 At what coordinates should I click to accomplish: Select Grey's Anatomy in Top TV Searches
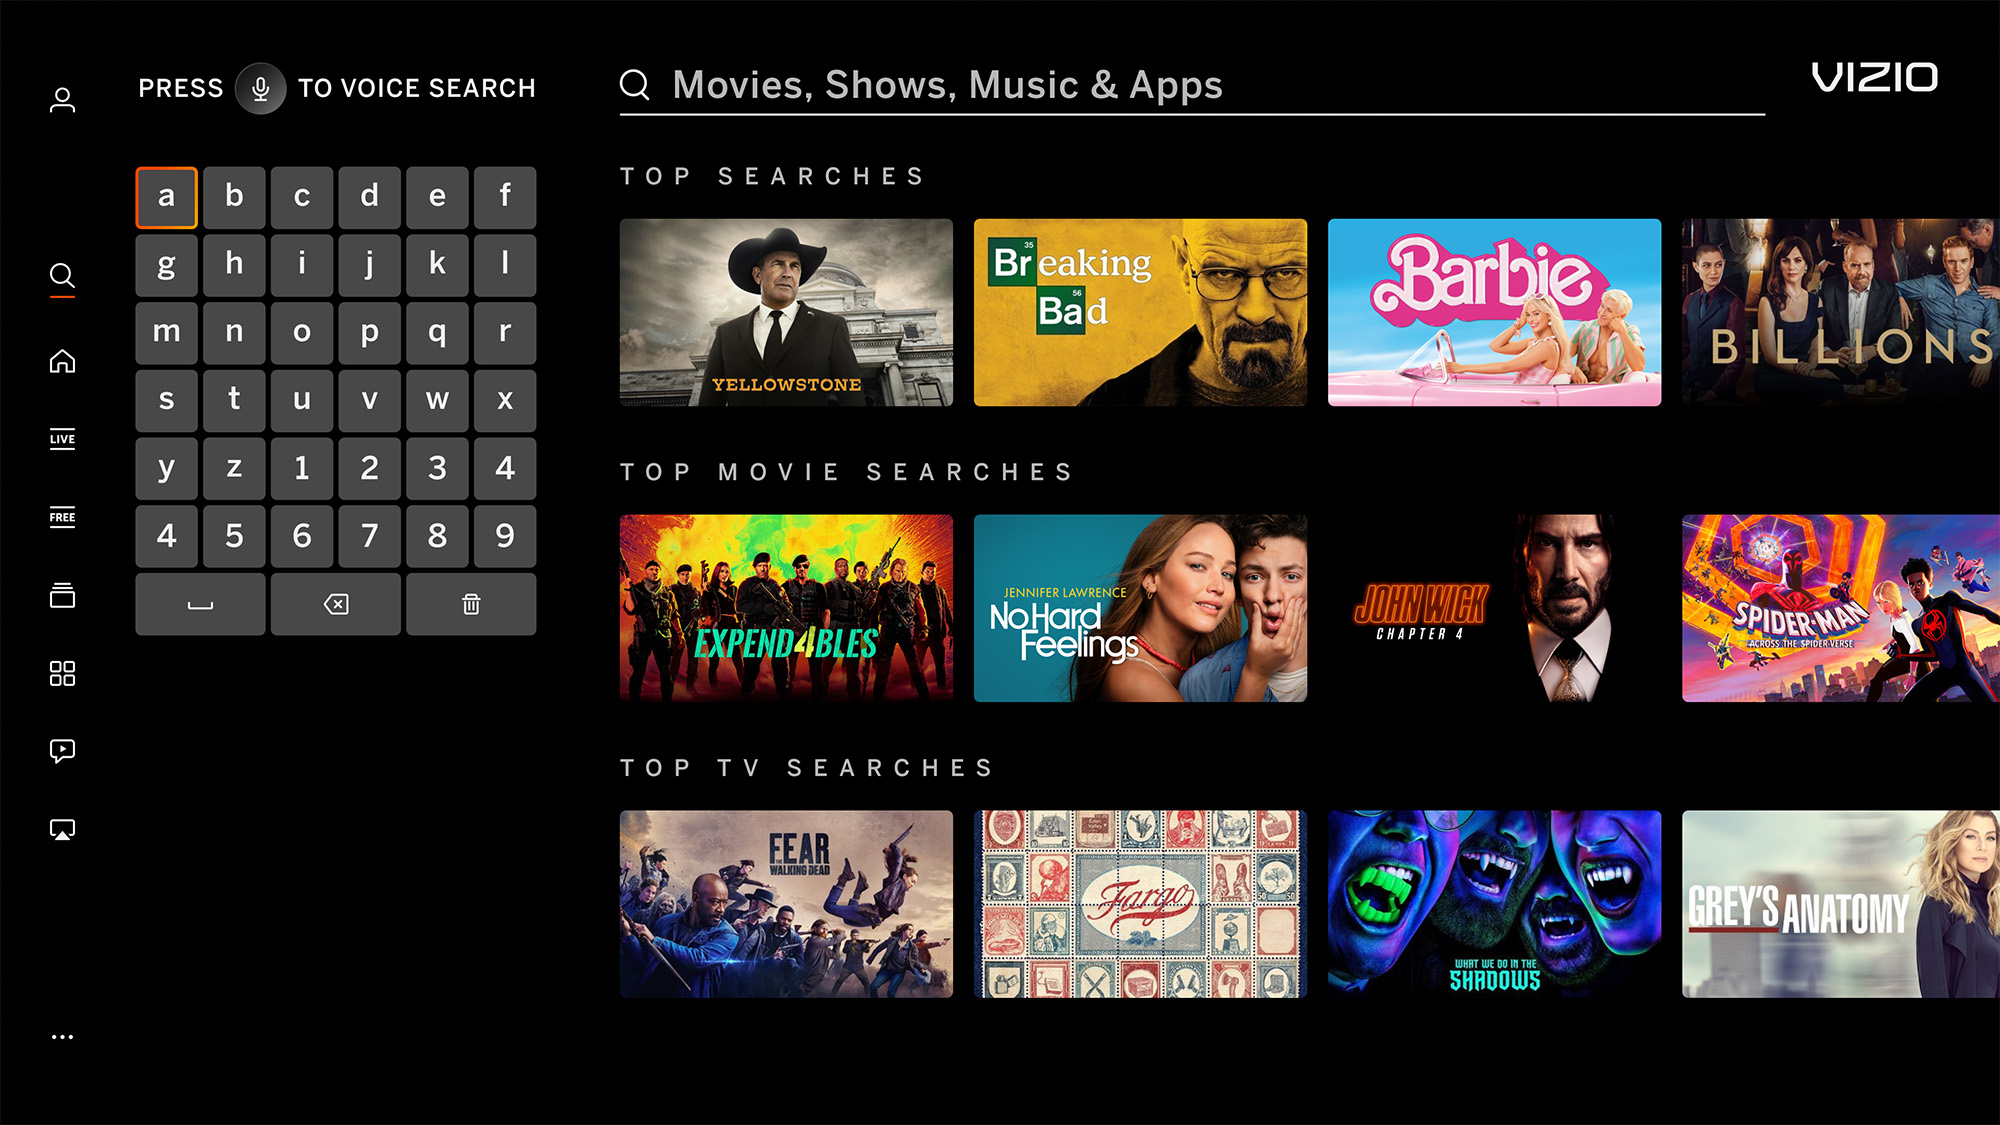point(1839,900)
